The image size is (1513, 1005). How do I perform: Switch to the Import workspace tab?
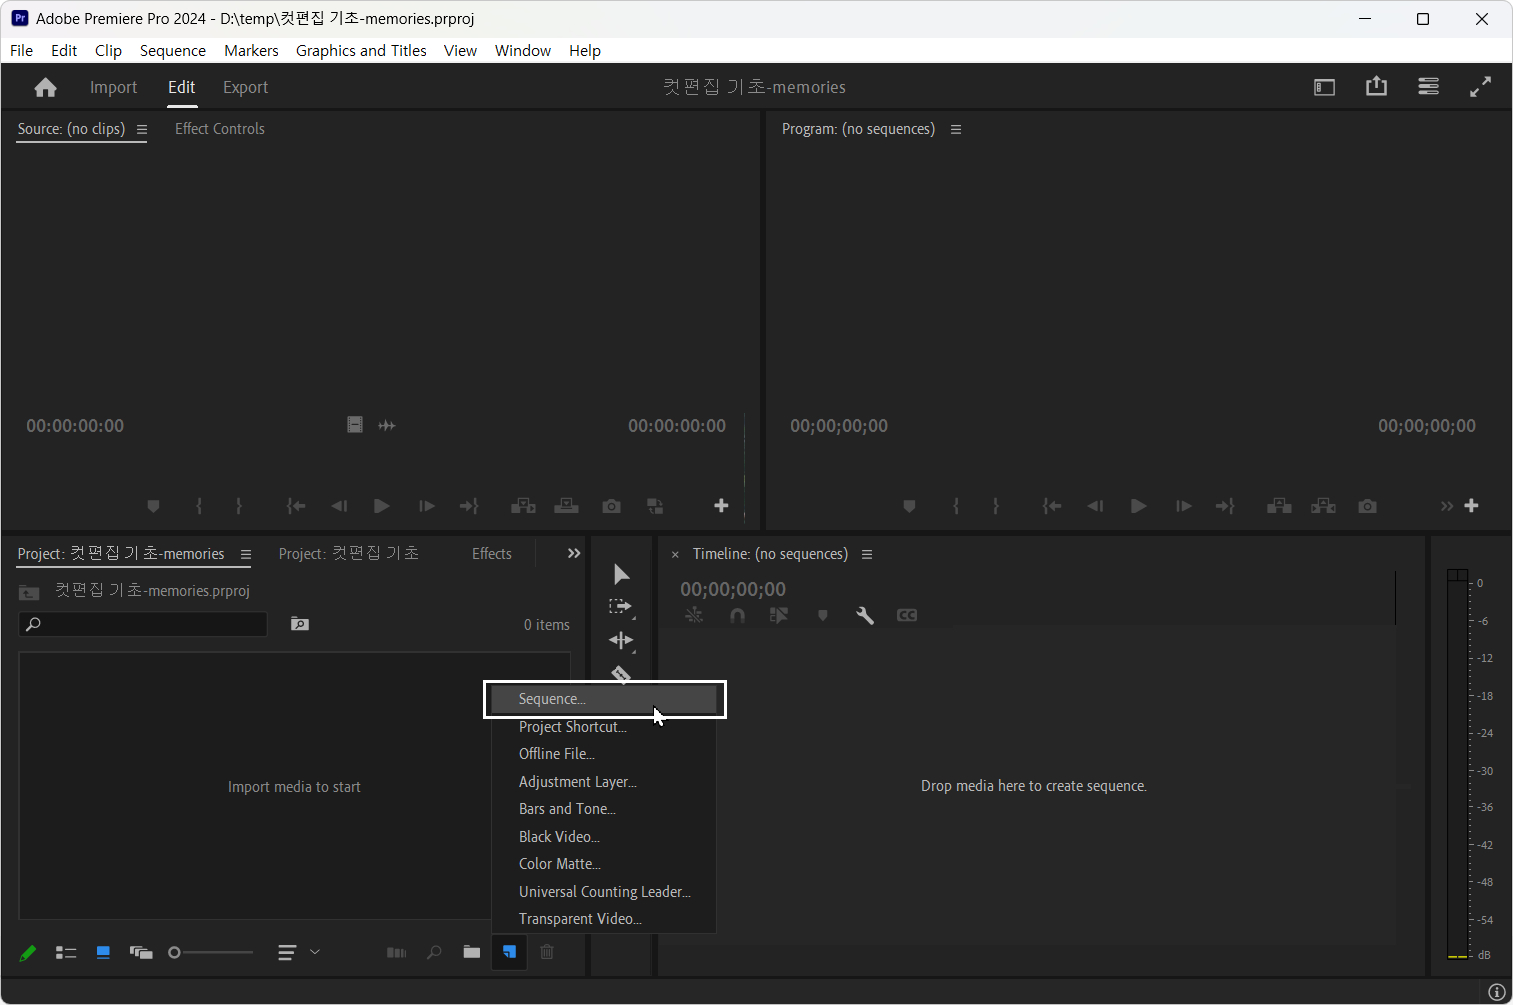coord(113,88)
